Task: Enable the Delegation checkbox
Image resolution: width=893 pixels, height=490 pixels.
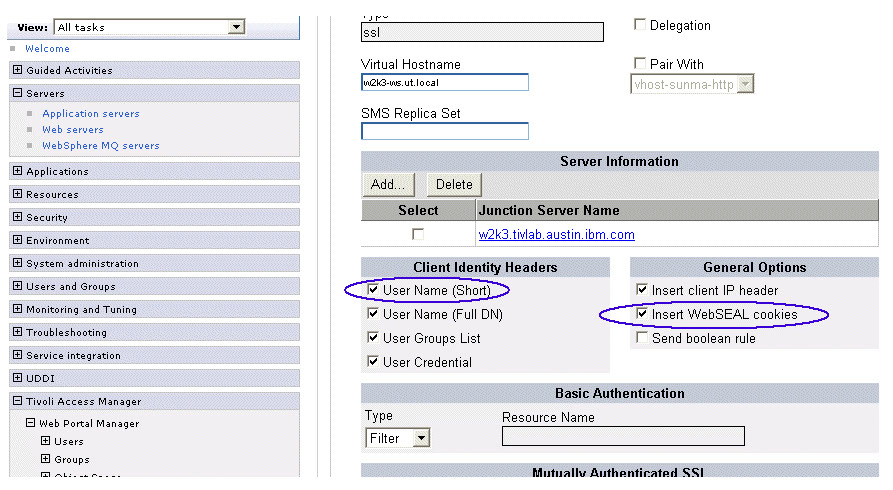Action: [x=640, y=24]
